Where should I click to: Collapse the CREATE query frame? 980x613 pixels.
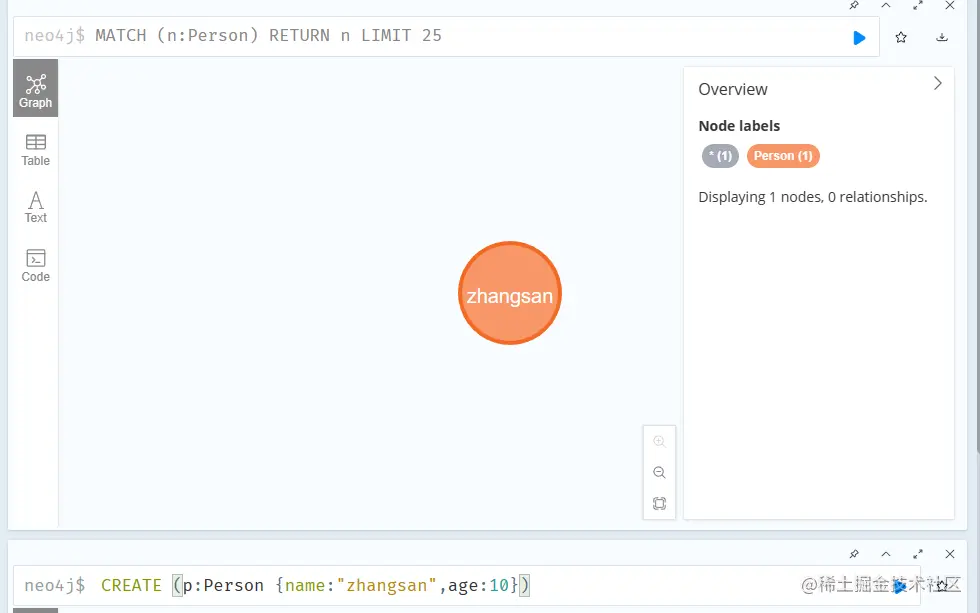886,554
